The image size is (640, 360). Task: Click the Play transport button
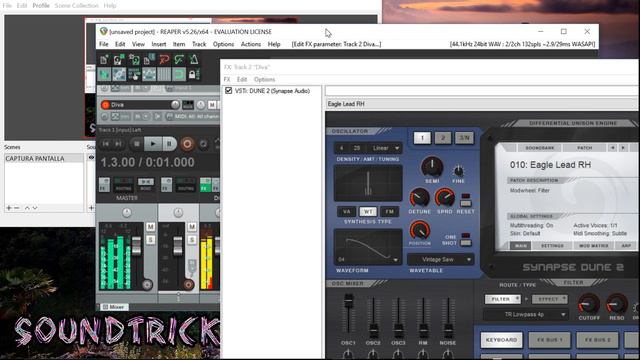point(153,144)
